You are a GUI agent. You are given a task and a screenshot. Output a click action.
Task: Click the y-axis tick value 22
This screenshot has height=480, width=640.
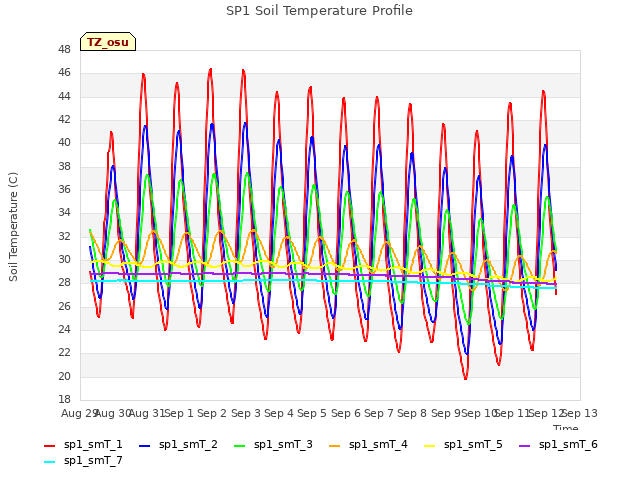pyautogui.click(x=64, y=353)
